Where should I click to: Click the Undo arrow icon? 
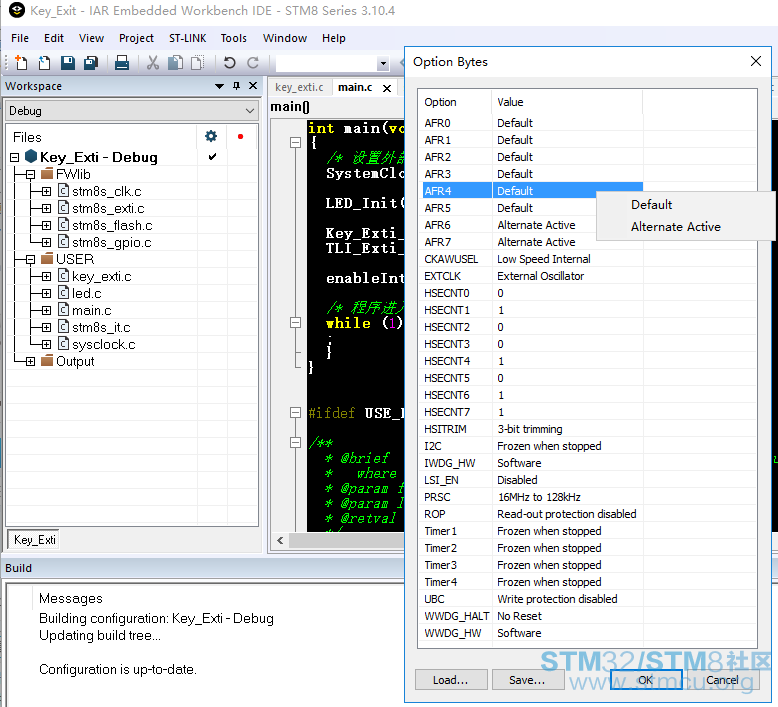click(229, 63)
